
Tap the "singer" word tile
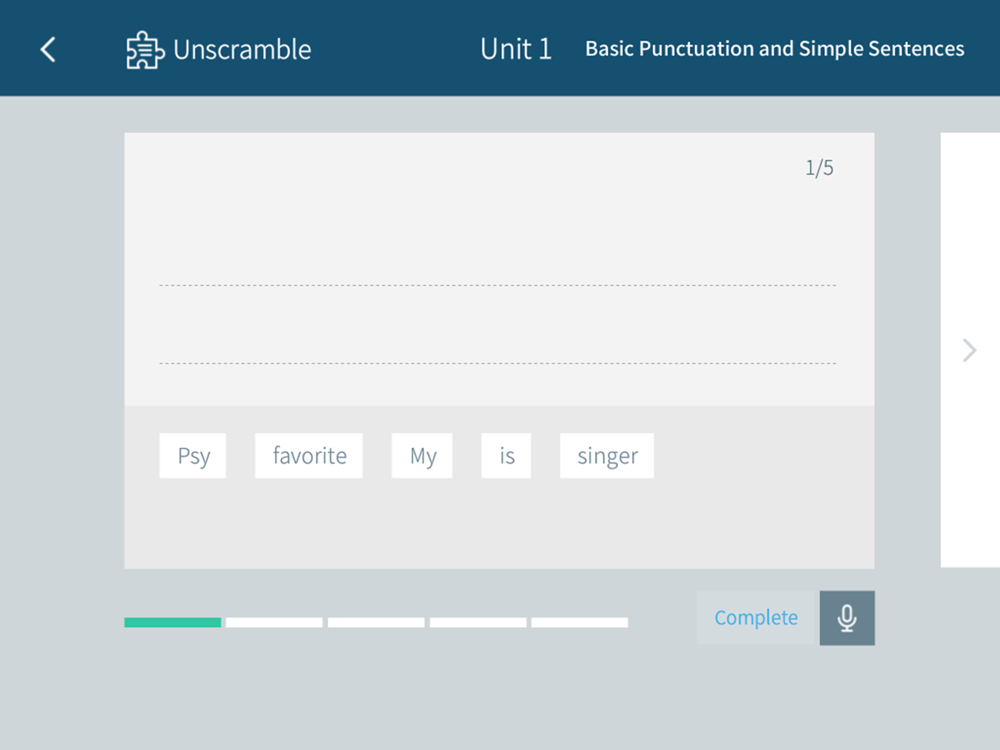(607, 456)
